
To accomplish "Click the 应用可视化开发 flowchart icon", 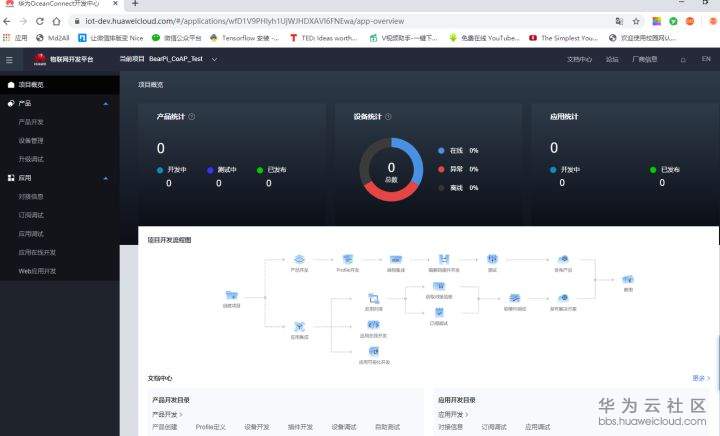I will (374, 352).
